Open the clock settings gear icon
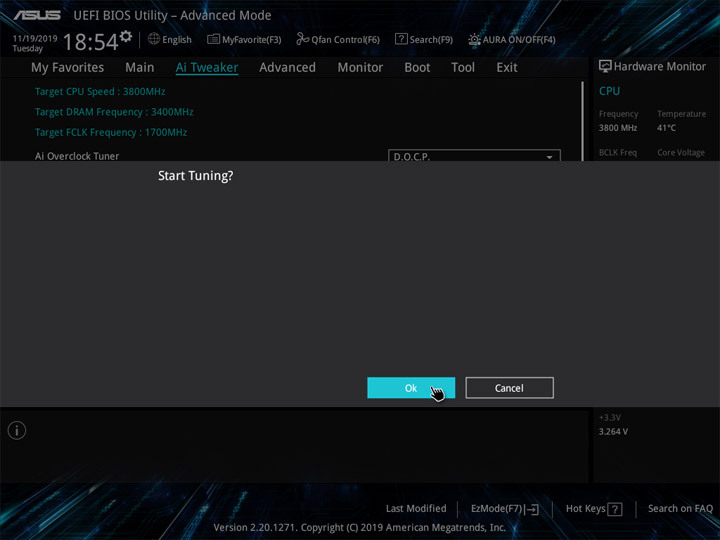The height and width of the screenshot is (540, 720). coord(126,36)
